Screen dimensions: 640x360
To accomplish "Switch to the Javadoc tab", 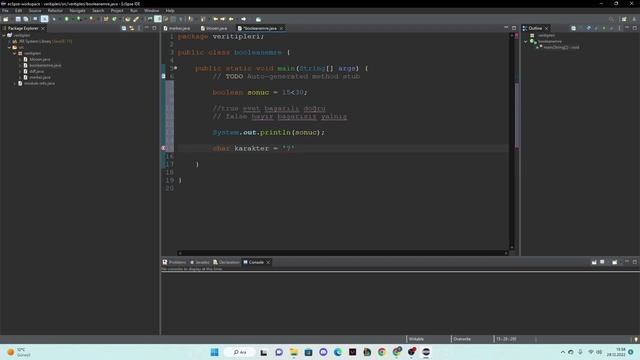I will coord(200,262).
